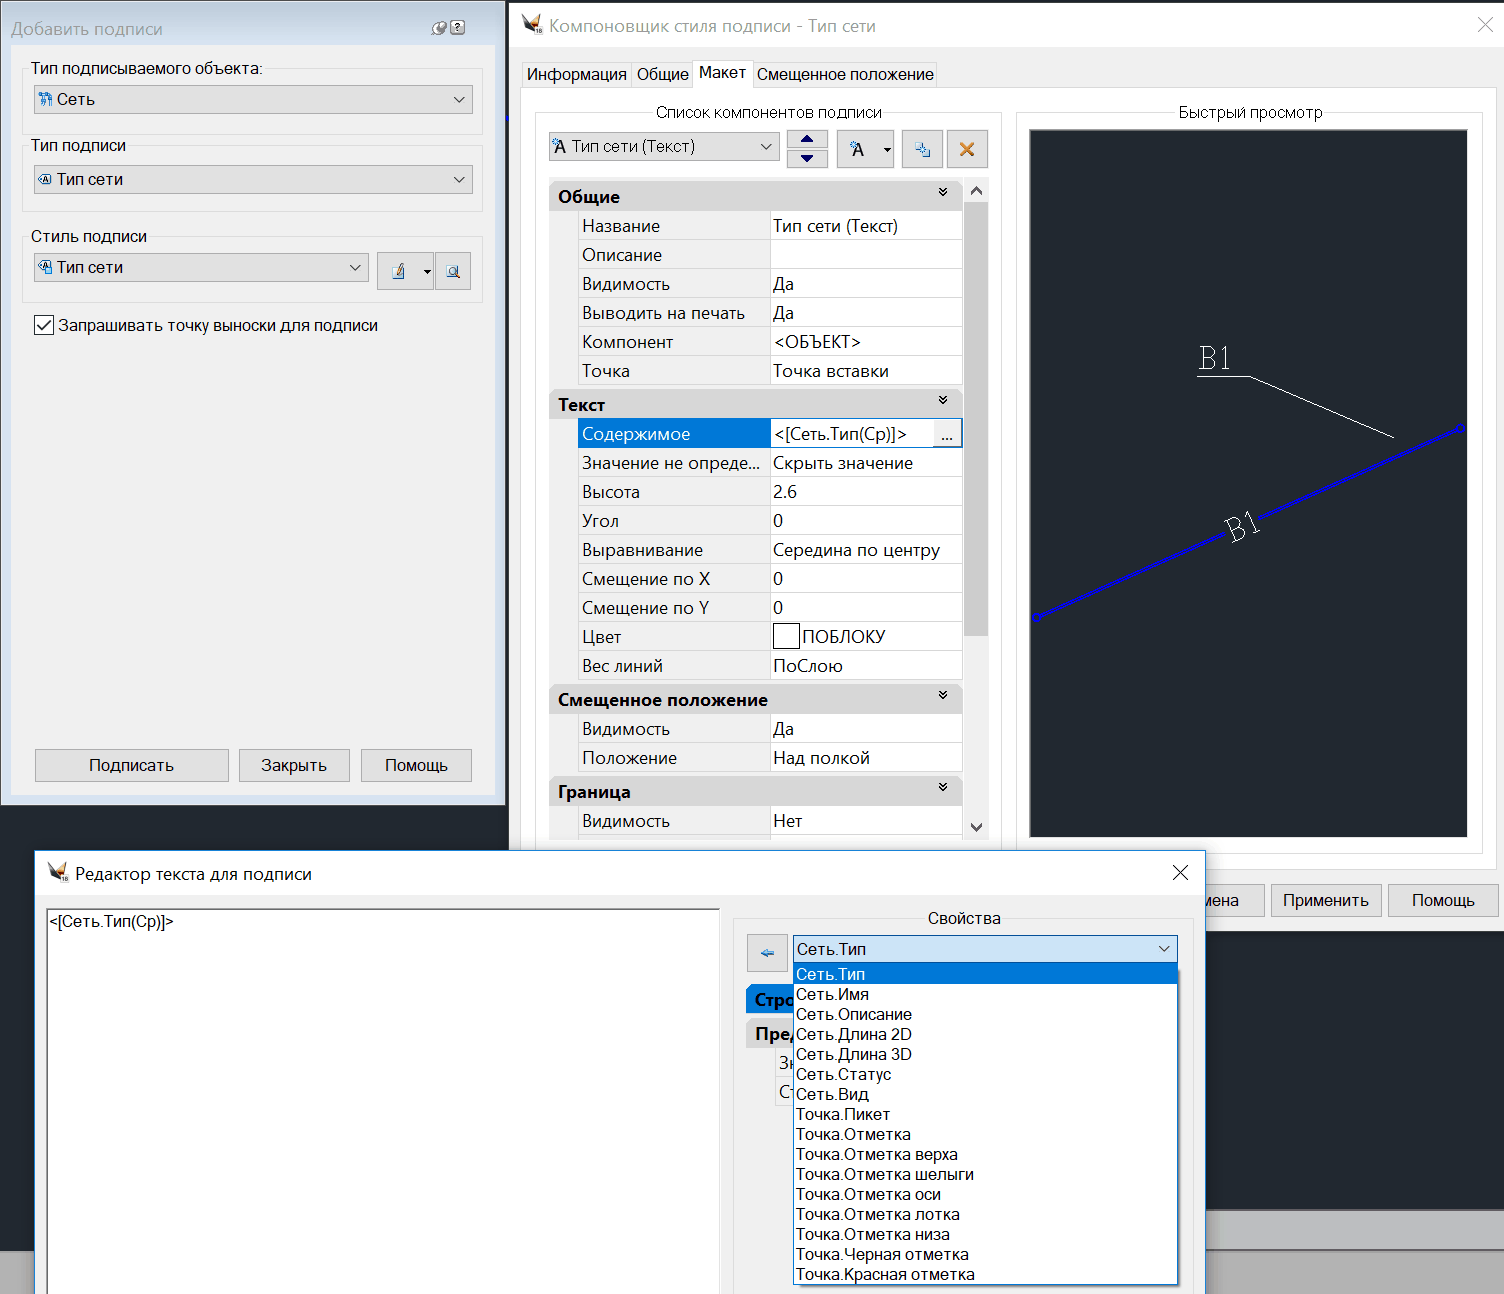The height and width of the screenshot is (1294, 1504).
Task: Click the Выводить на печать value Да
Action: pos(866,313)
